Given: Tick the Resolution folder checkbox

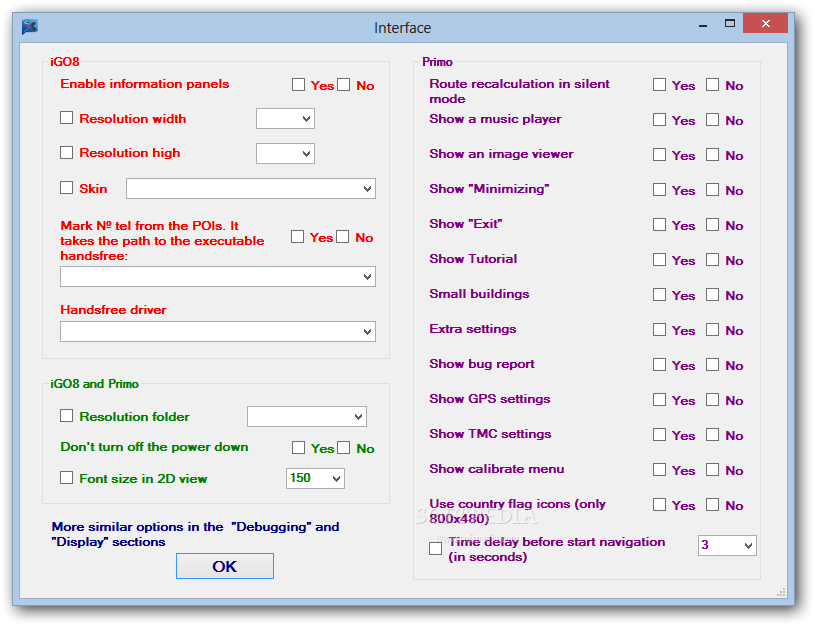Looking at the screenshot, I should [x=67, y=416].
